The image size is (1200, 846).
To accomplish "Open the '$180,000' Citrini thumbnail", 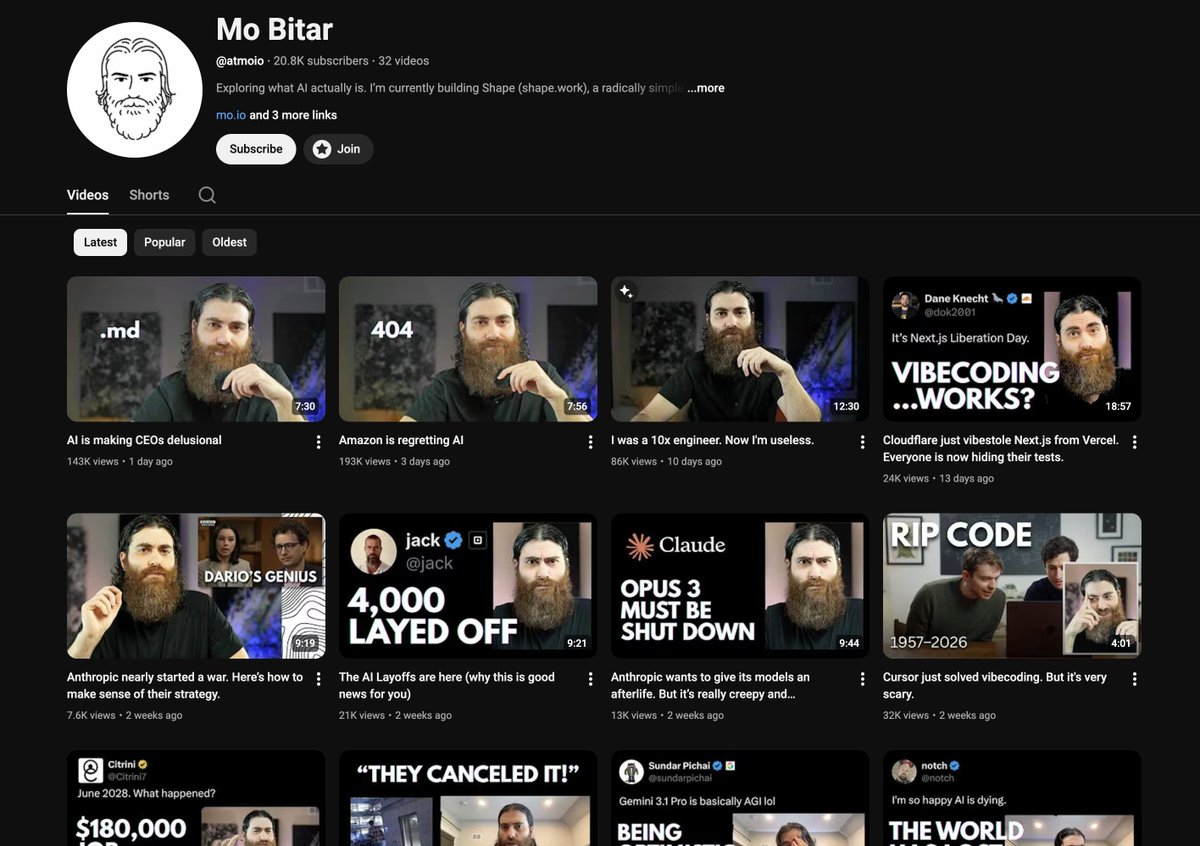I will point(196,798).
